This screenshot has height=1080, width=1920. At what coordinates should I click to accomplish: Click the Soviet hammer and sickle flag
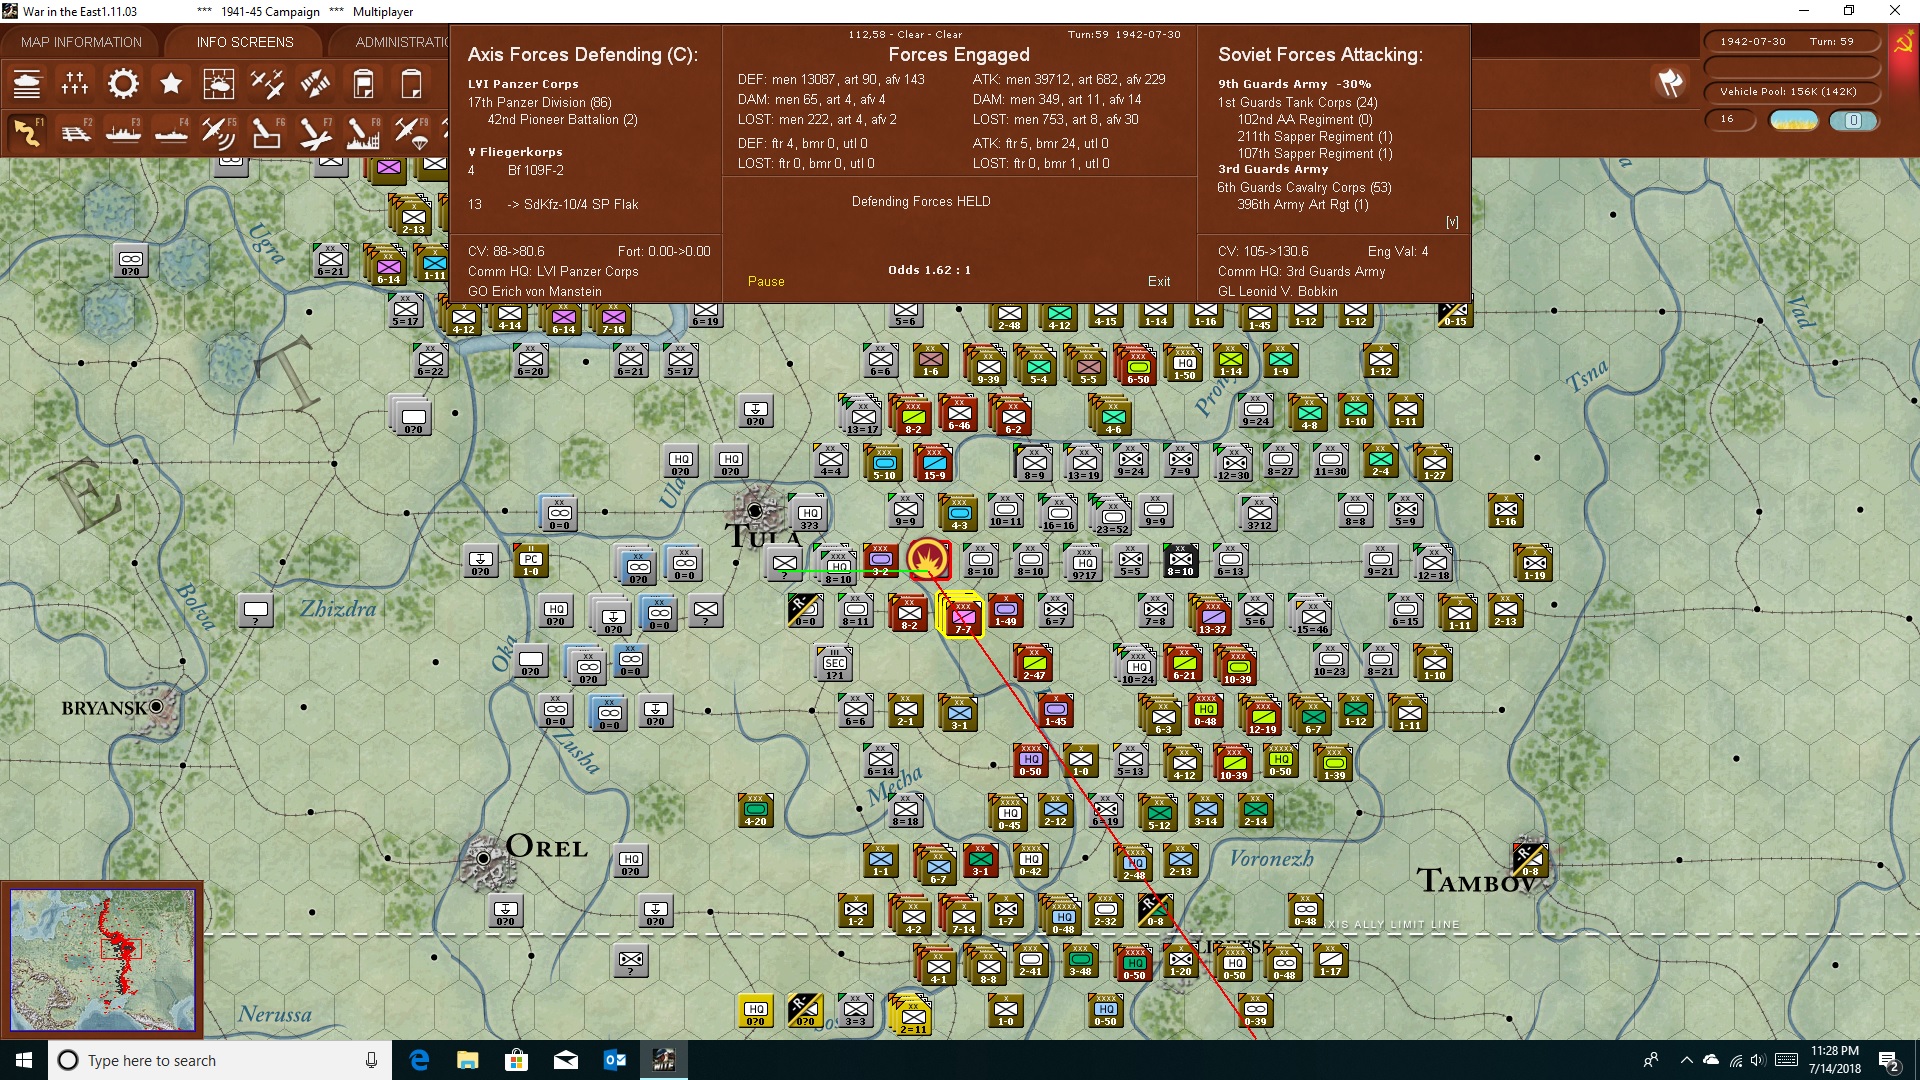pyautogui.click(x=1903, y=43)
